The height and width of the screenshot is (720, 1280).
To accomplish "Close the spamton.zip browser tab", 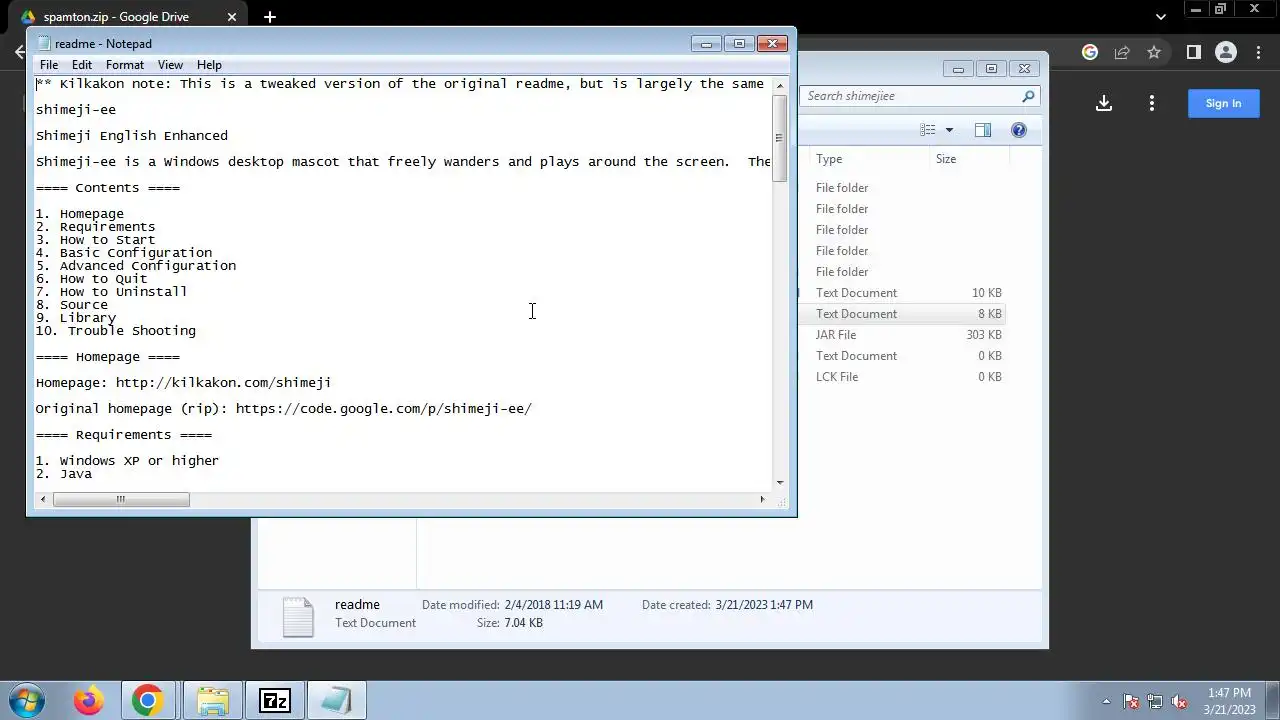I will coord(232,17).
